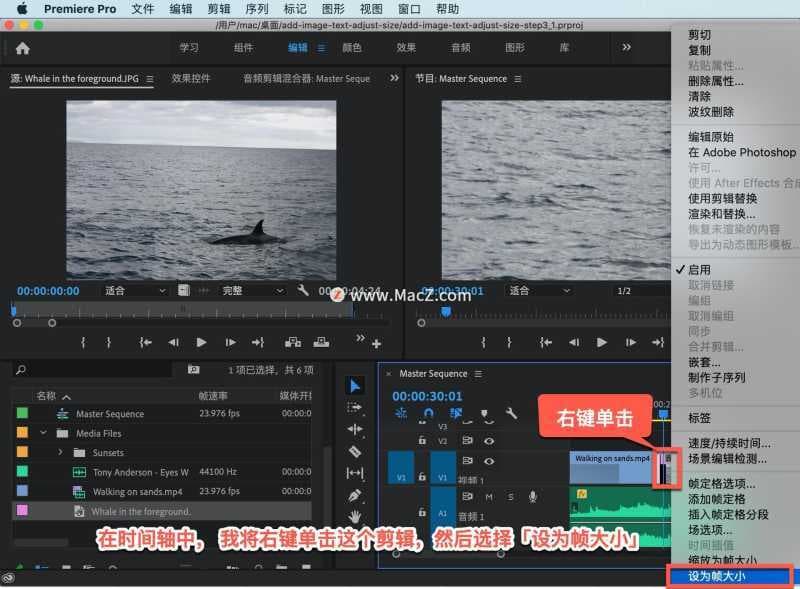Pick the Razor tool in the toolbar

pyautogui.click(x=355, y=450)
